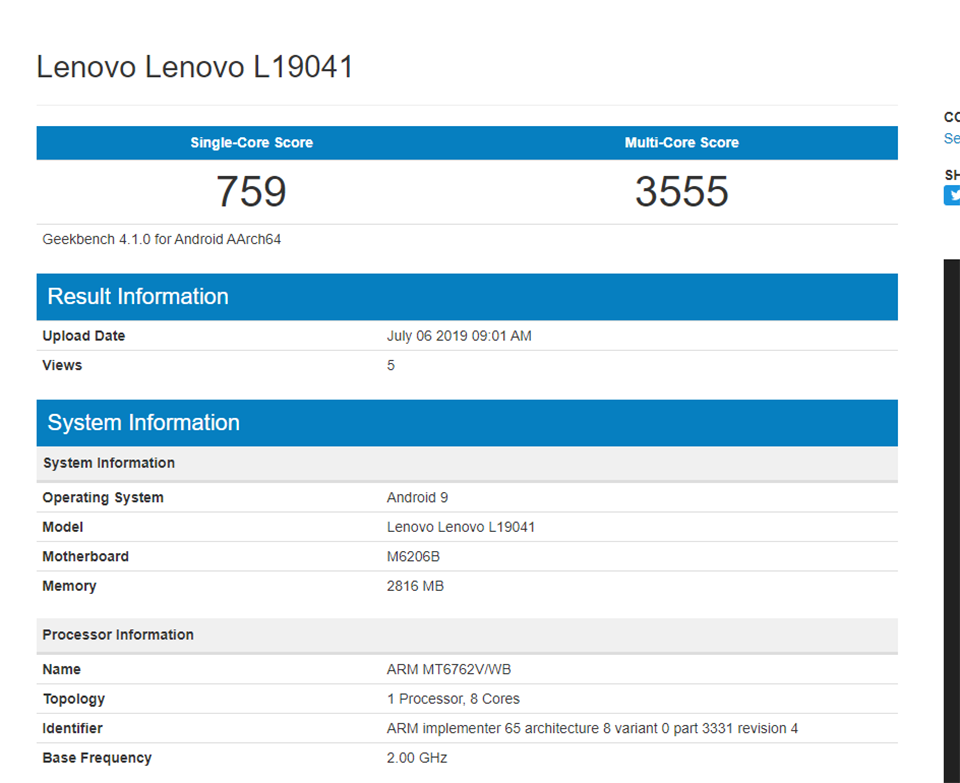Image resolution: width=960 pixels, height=783 pixels.
Task: Click the 'Upload Date' label
Action: click(84, 336)
